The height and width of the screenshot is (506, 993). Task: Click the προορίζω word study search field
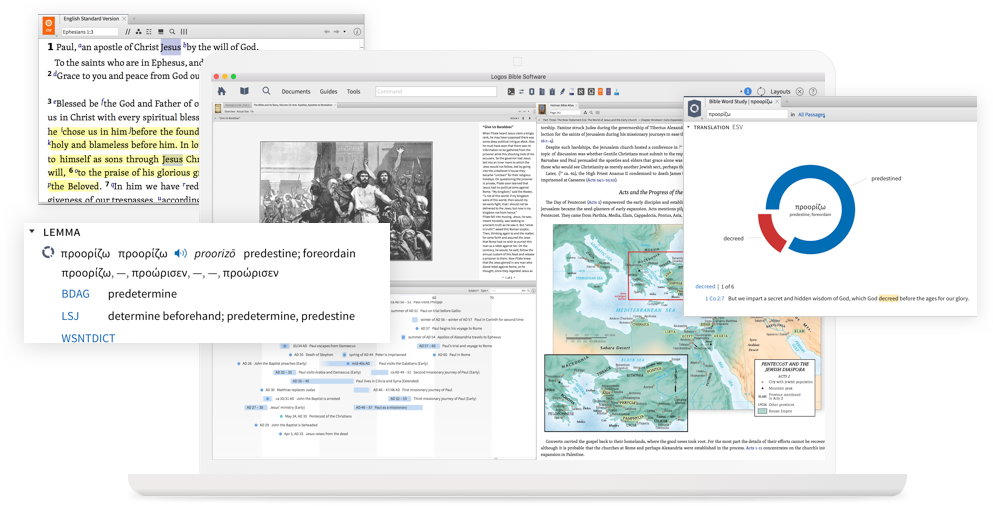746,115
